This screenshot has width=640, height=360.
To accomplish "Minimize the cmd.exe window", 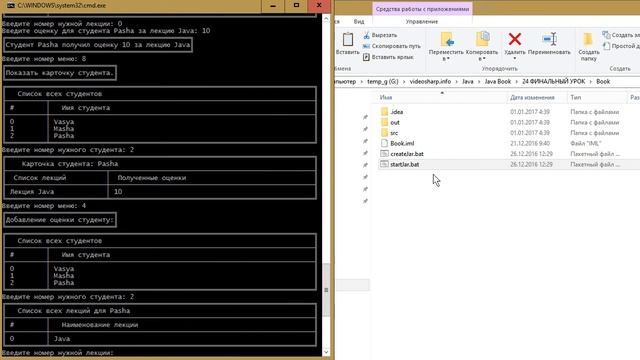I will (273, 5).
